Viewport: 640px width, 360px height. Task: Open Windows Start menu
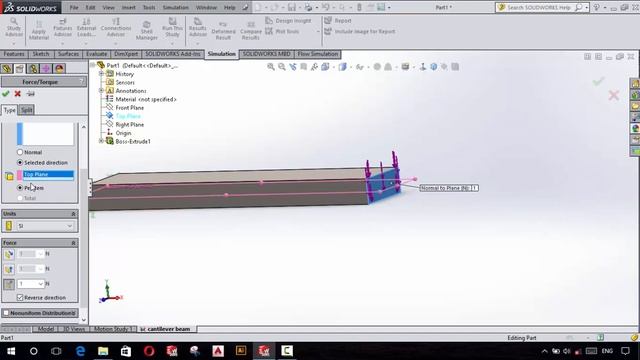click(11, 351)
